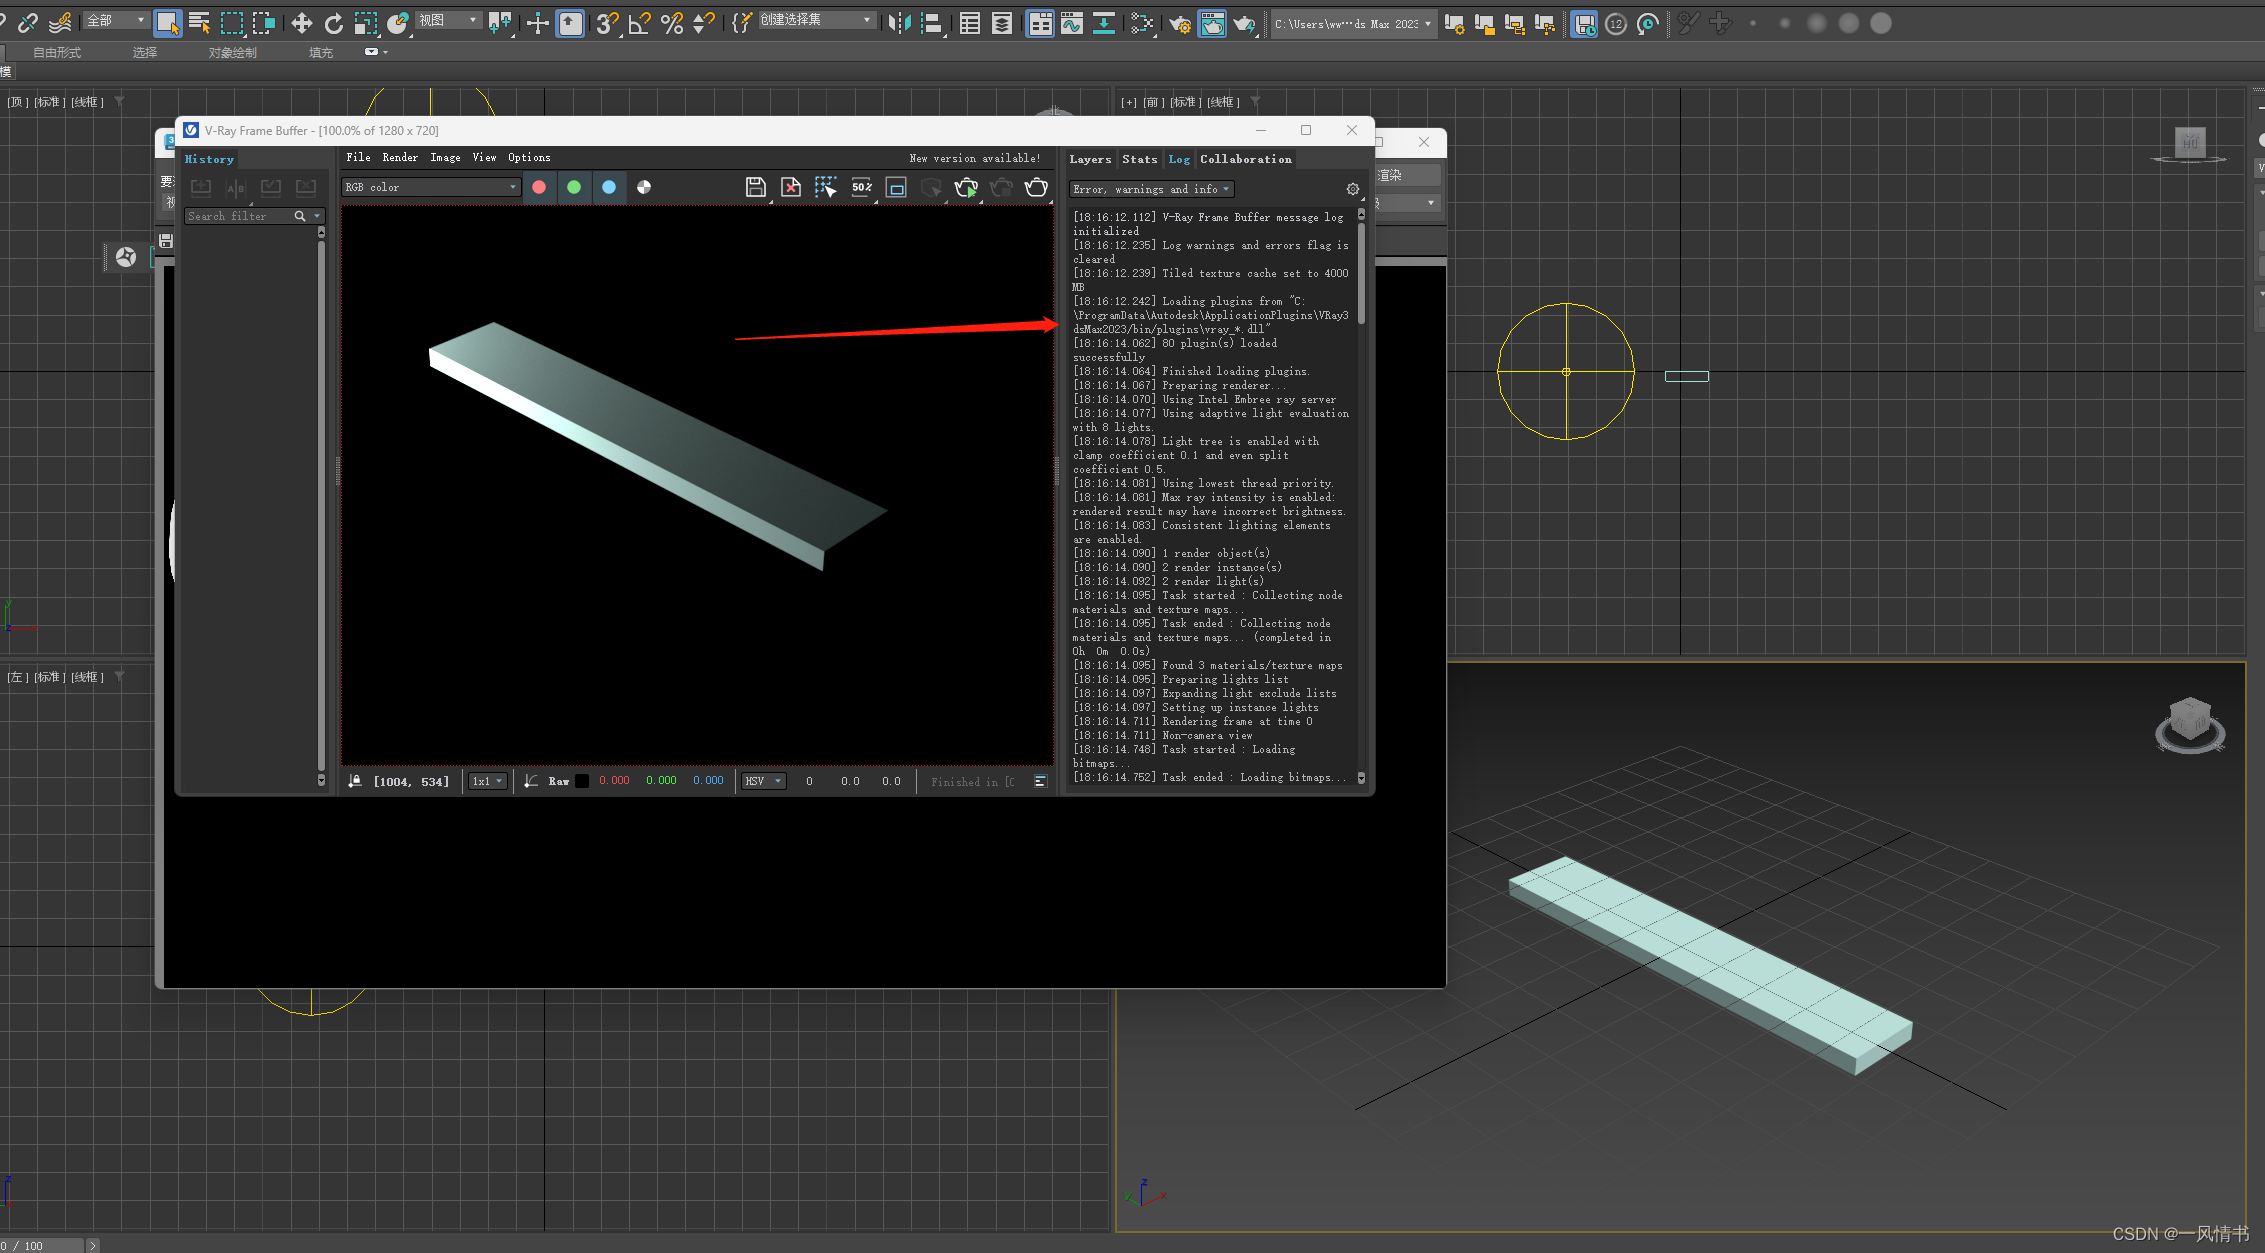Open the Schematic View icon

1104,23
